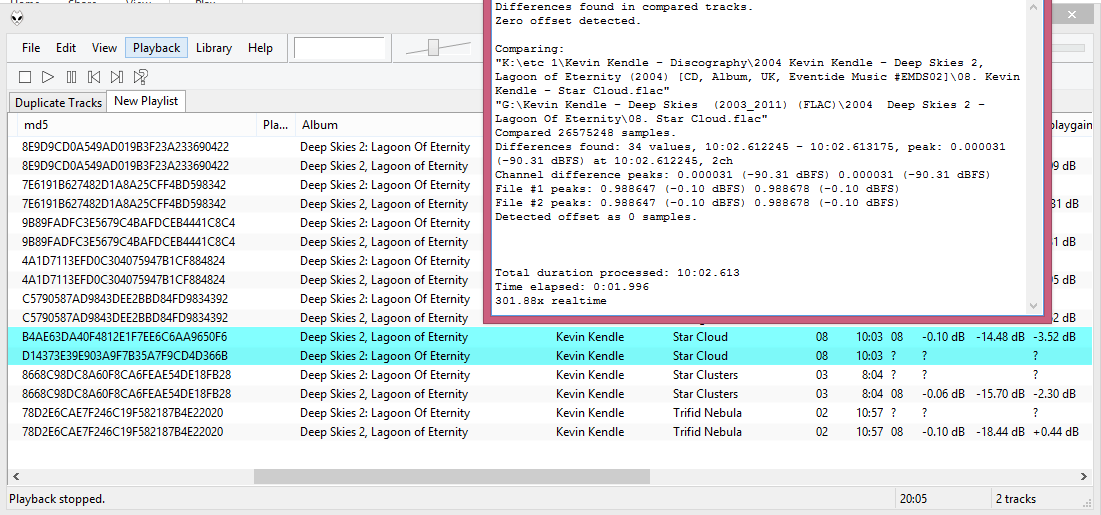The image size is (1101, 515).
Task: Click '301.88x realtime' line in compare report
Action: pos(550,301)
